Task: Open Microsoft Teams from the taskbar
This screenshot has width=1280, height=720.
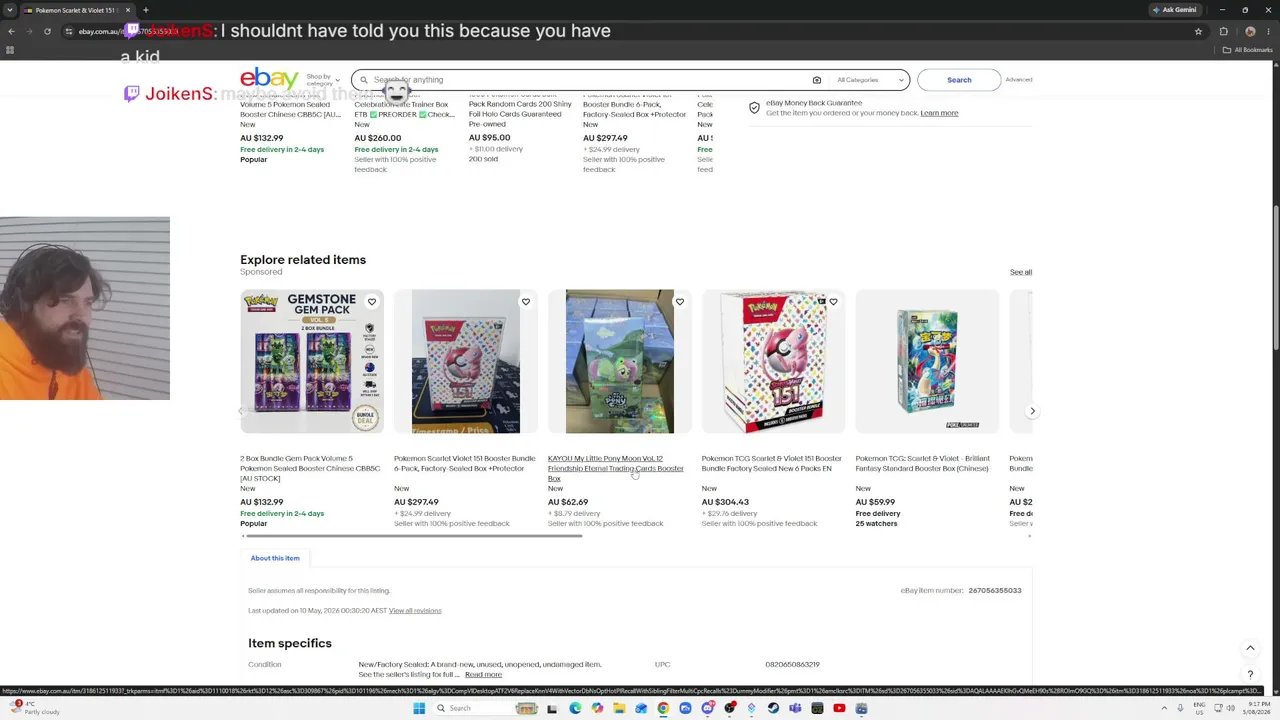Action: point(795,708)
